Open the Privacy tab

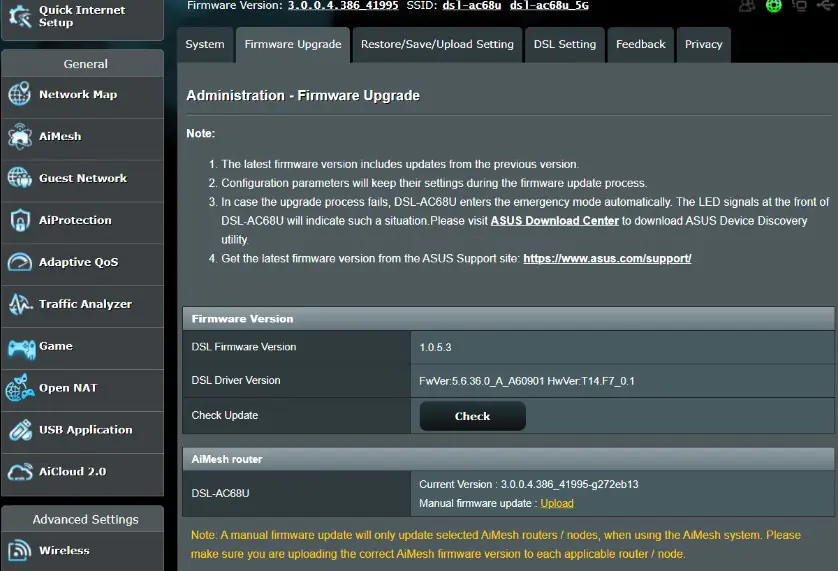[703, 44]
